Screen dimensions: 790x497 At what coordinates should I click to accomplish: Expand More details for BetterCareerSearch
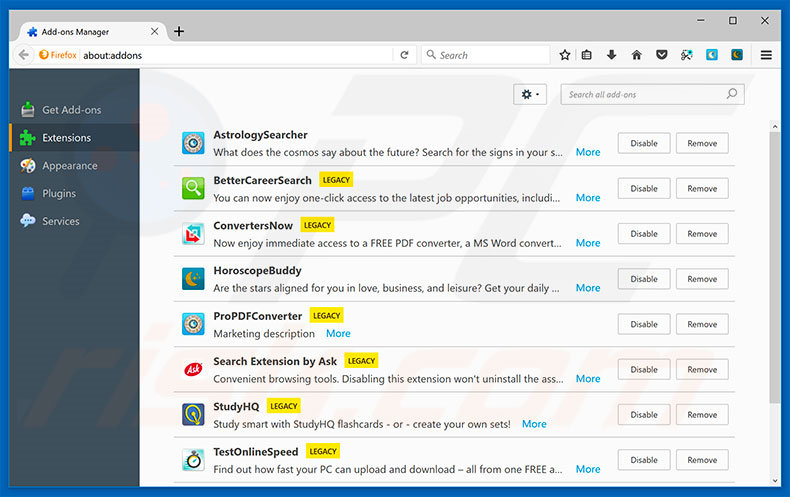pyautogui.click(x=588, y=198)
